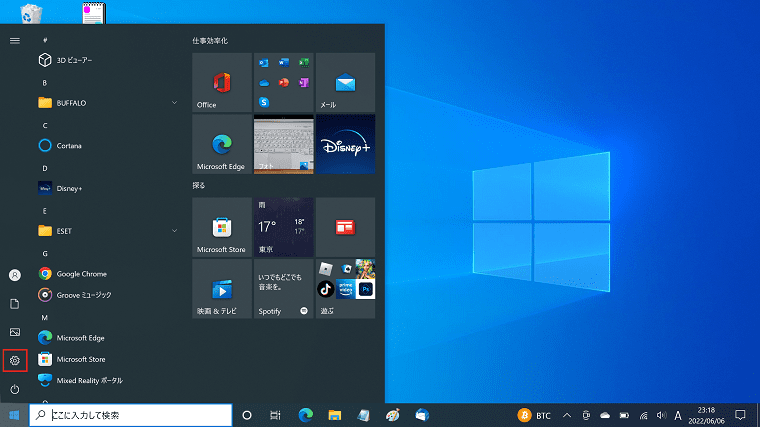This screenshot has width=760, height=427.
Task: Open File Explorer from the taskbar
Action: (334, 415)
